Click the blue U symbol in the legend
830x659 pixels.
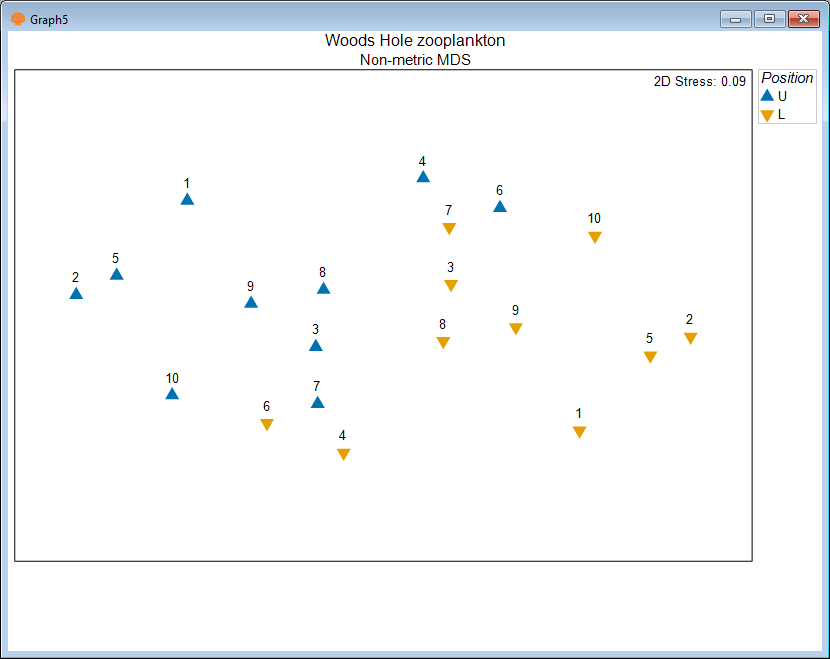tap(768, 96)
